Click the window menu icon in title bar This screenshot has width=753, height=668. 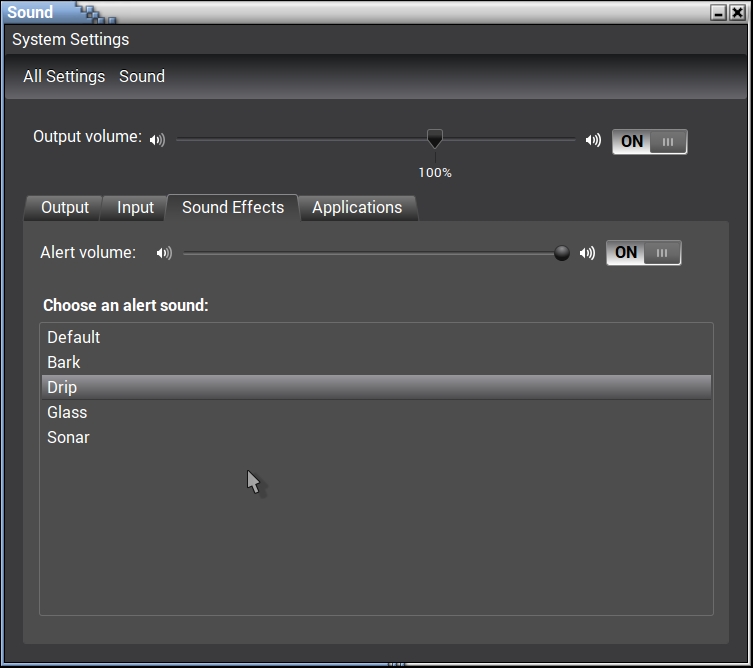[94, 13]
